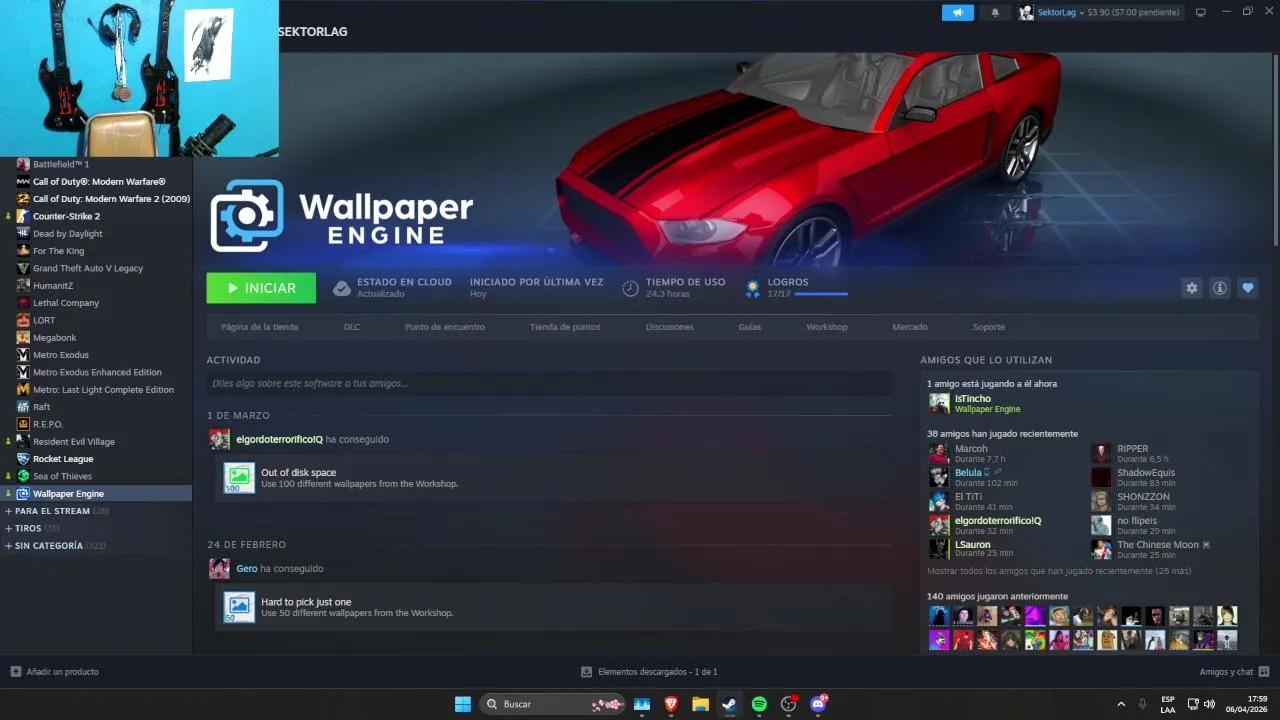Show hidden system tray icons
This screenshot has width=1280, height=720.
pos(1120,704)
